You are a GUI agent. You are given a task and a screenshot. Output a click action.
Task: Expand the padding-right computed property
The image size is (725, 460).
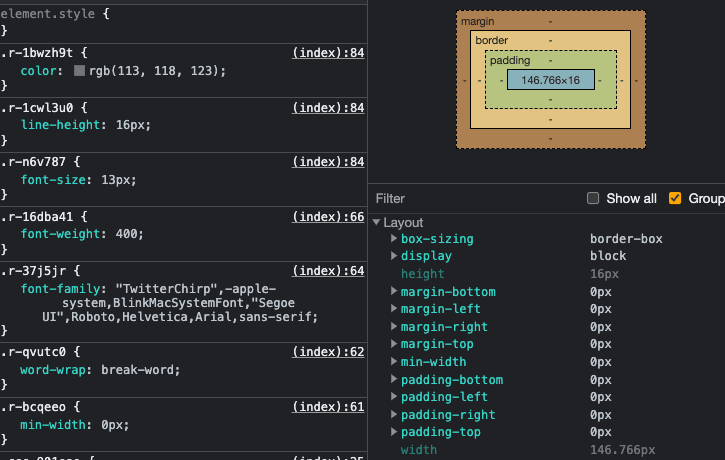tap(393, 414)
